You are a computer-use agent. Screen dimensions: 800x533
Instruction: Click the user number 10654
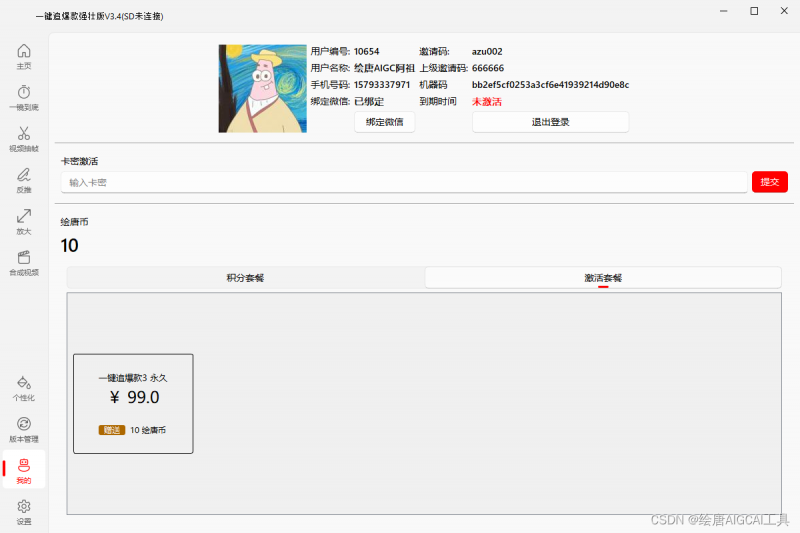pyautogui.click(x=366, y=52)
